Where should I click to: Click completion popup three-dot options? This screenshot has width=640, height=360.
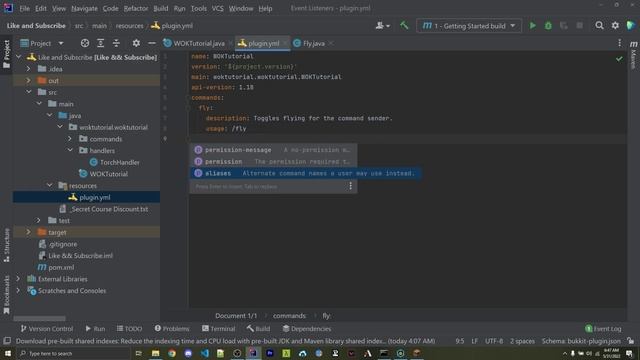[350, 186]
